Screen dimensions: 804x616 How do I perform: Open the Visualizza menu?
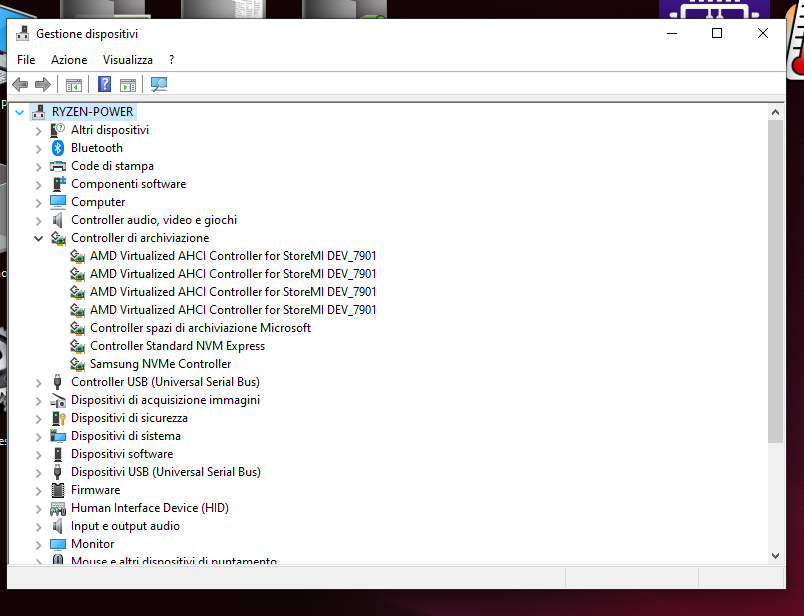click(x=128, y=59)
